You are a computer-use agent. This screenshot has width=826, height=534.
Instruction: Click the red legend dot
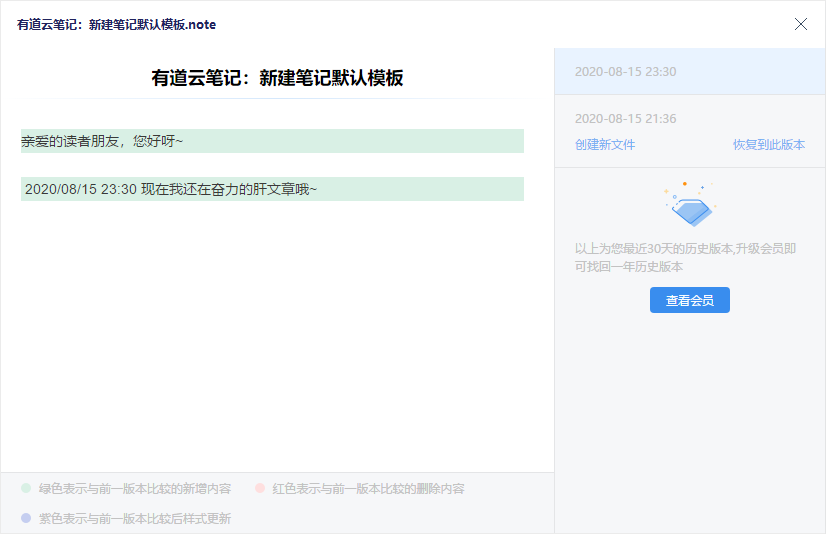click(260, 488)
